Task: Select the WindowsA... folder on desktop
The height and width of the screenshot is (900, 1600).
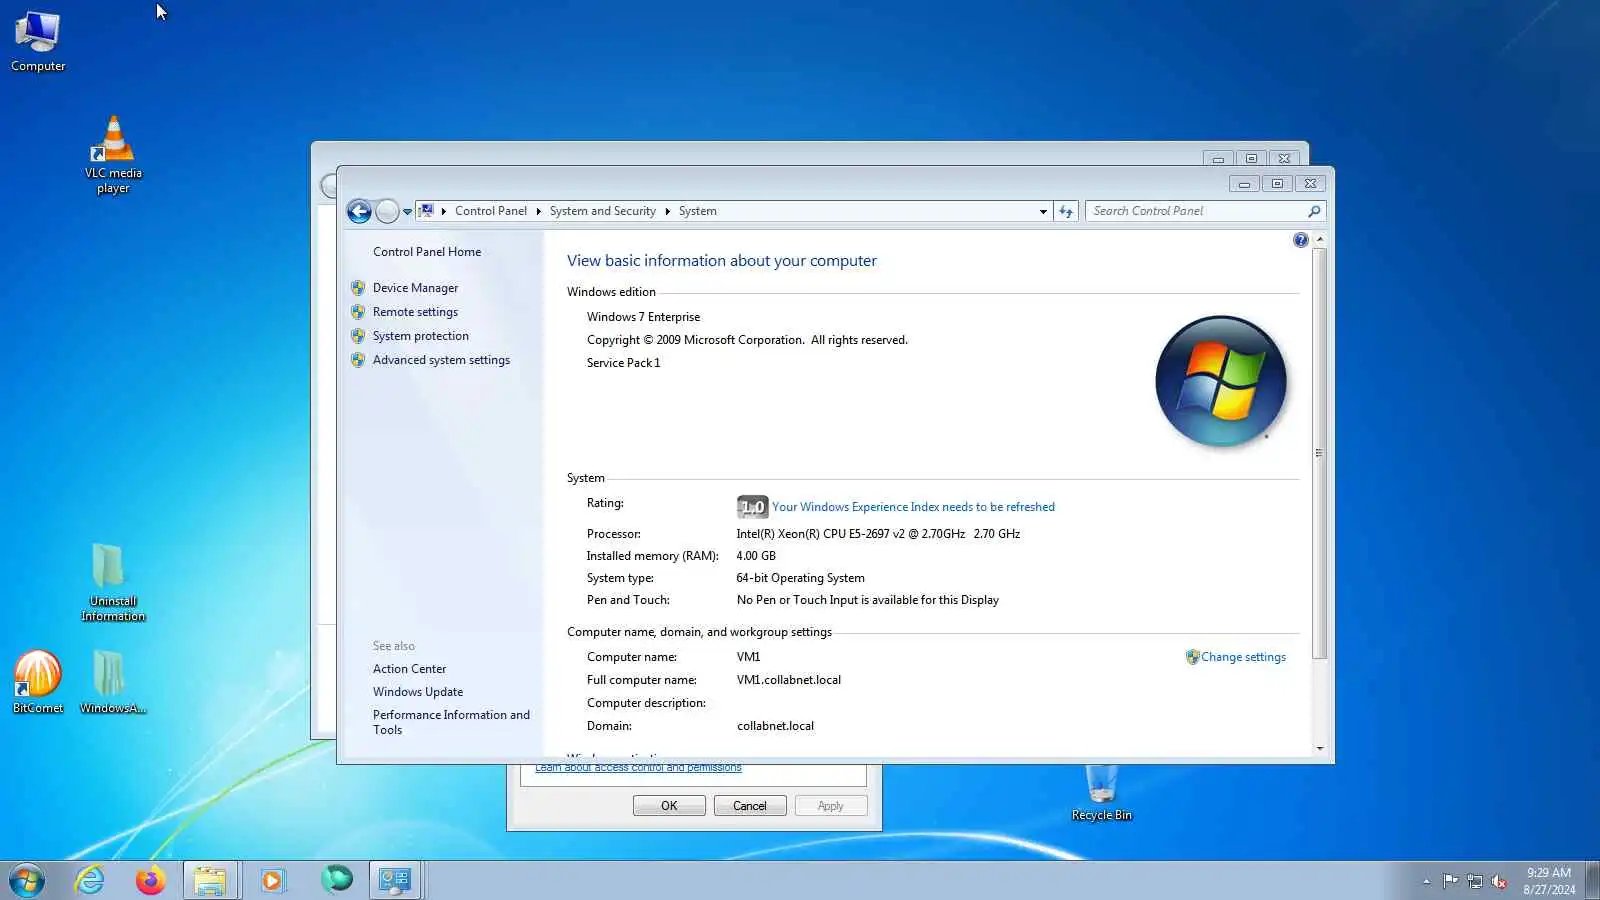Action: 112,682
